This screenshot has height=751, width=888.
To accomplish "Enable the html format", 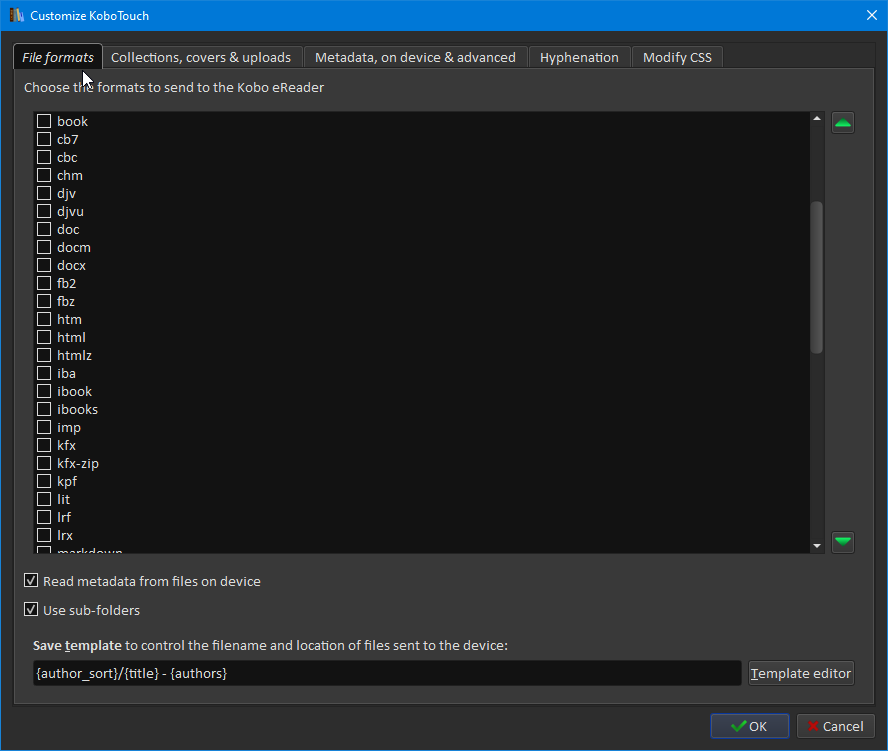I will click(44, 338).
